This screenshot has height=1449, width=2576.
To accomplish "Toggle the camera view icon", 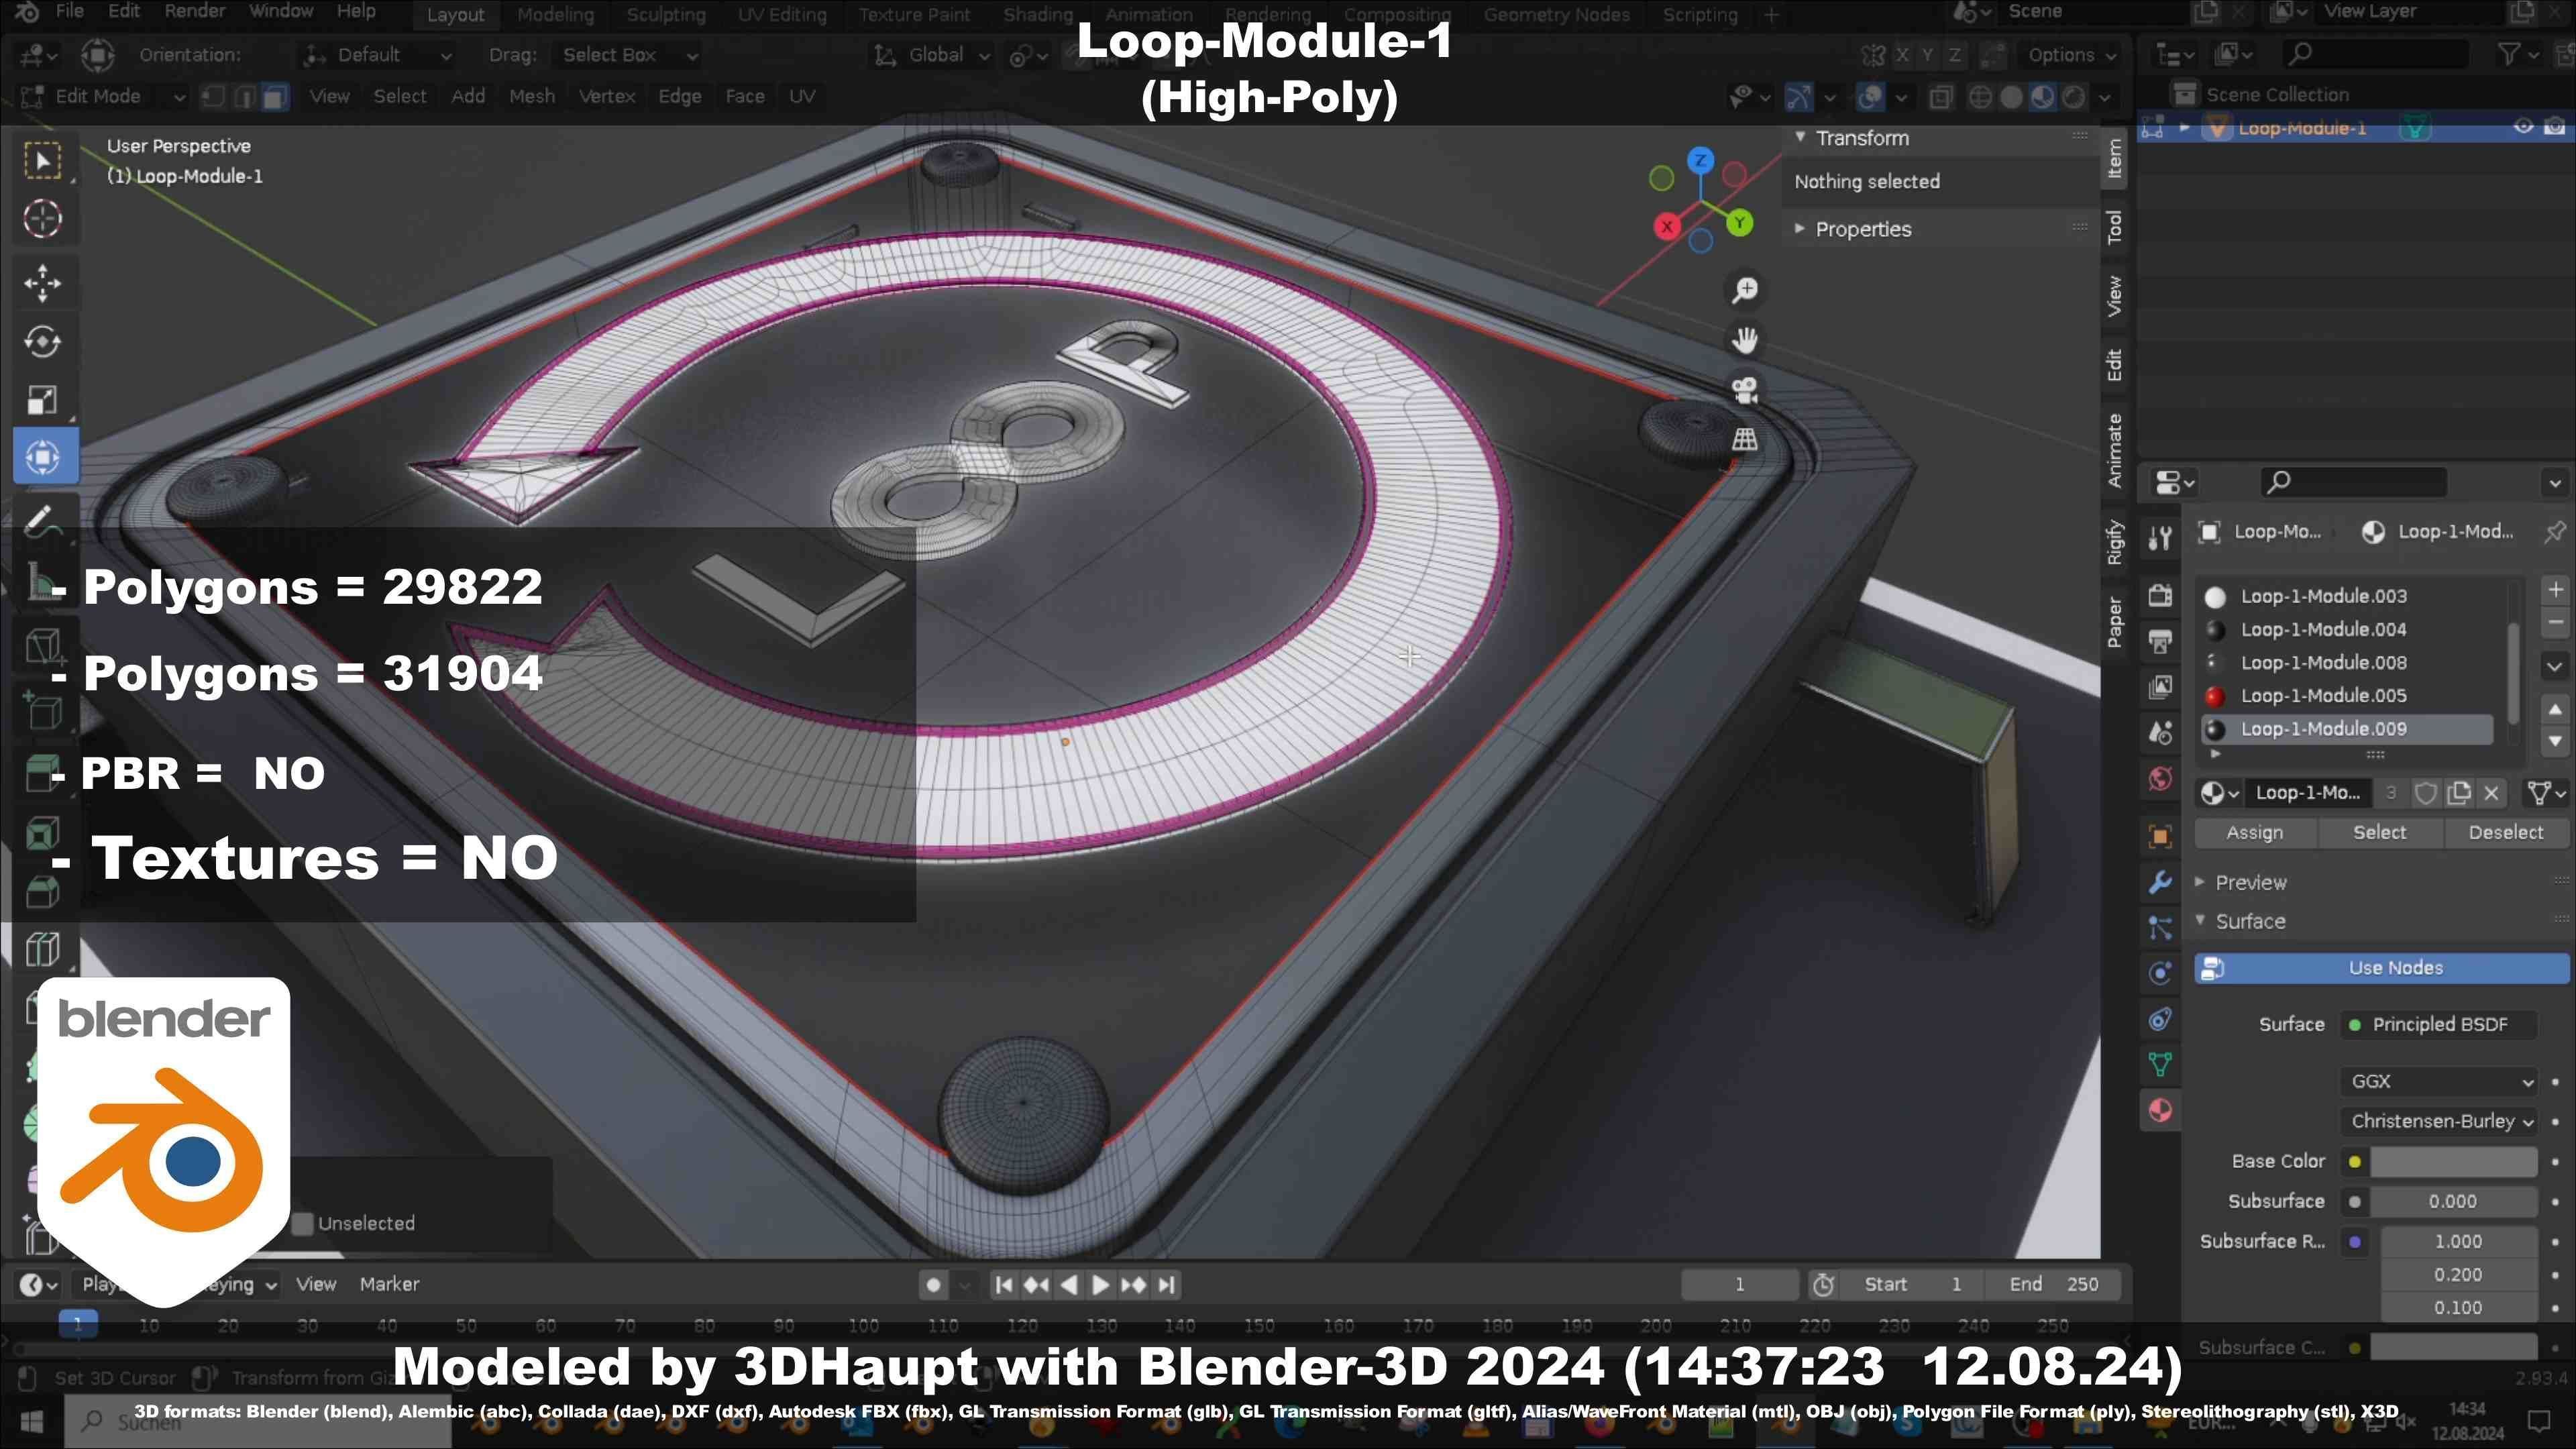I will [x=1745, y=389].
